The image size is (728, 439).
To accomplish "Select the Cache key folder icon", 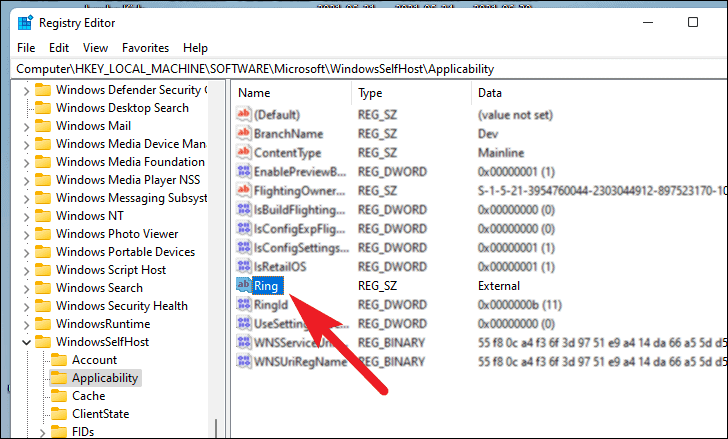I will coord(58,396).
